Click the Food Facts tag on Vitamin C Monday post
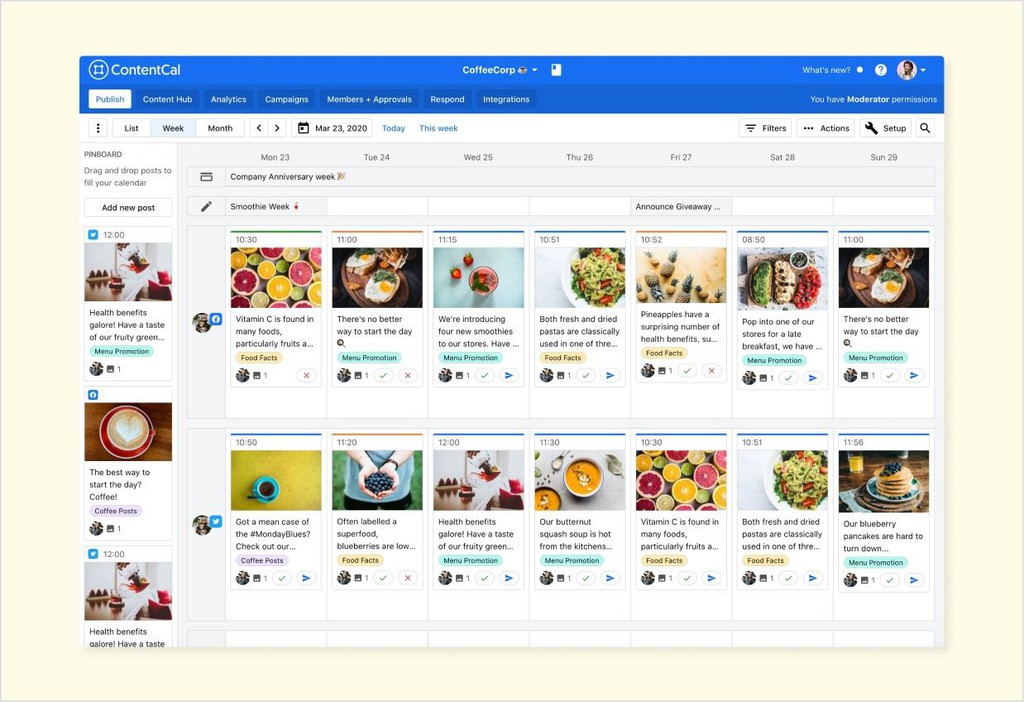1024x702 pixels. 259,358
